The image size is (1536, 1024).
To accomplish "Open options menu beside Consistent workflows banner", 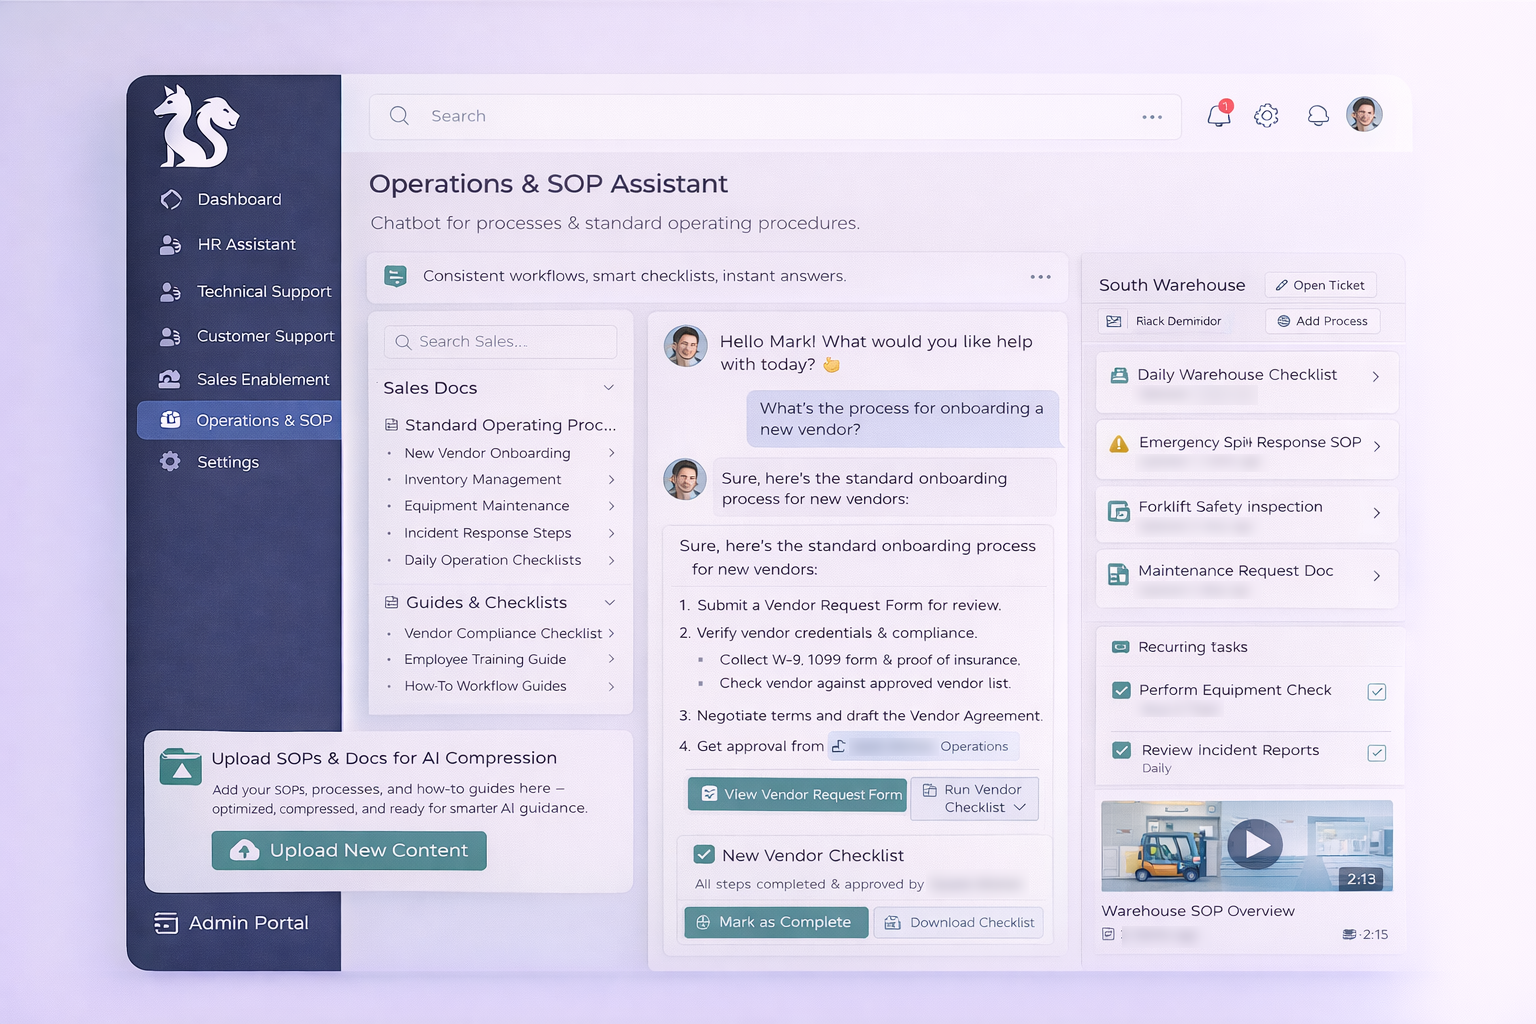I will [1040, 277].
